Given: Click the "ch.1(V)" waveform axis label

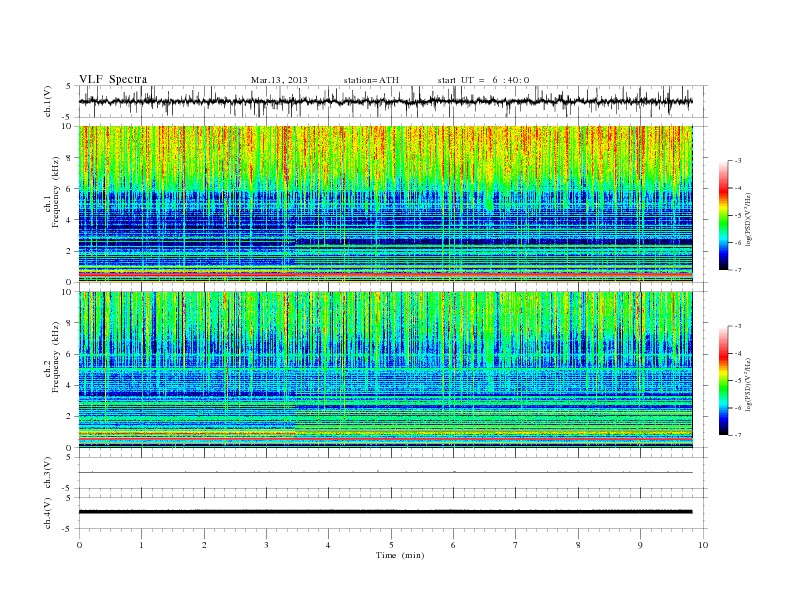Looking at the screenshot, I should pos(48,101).
